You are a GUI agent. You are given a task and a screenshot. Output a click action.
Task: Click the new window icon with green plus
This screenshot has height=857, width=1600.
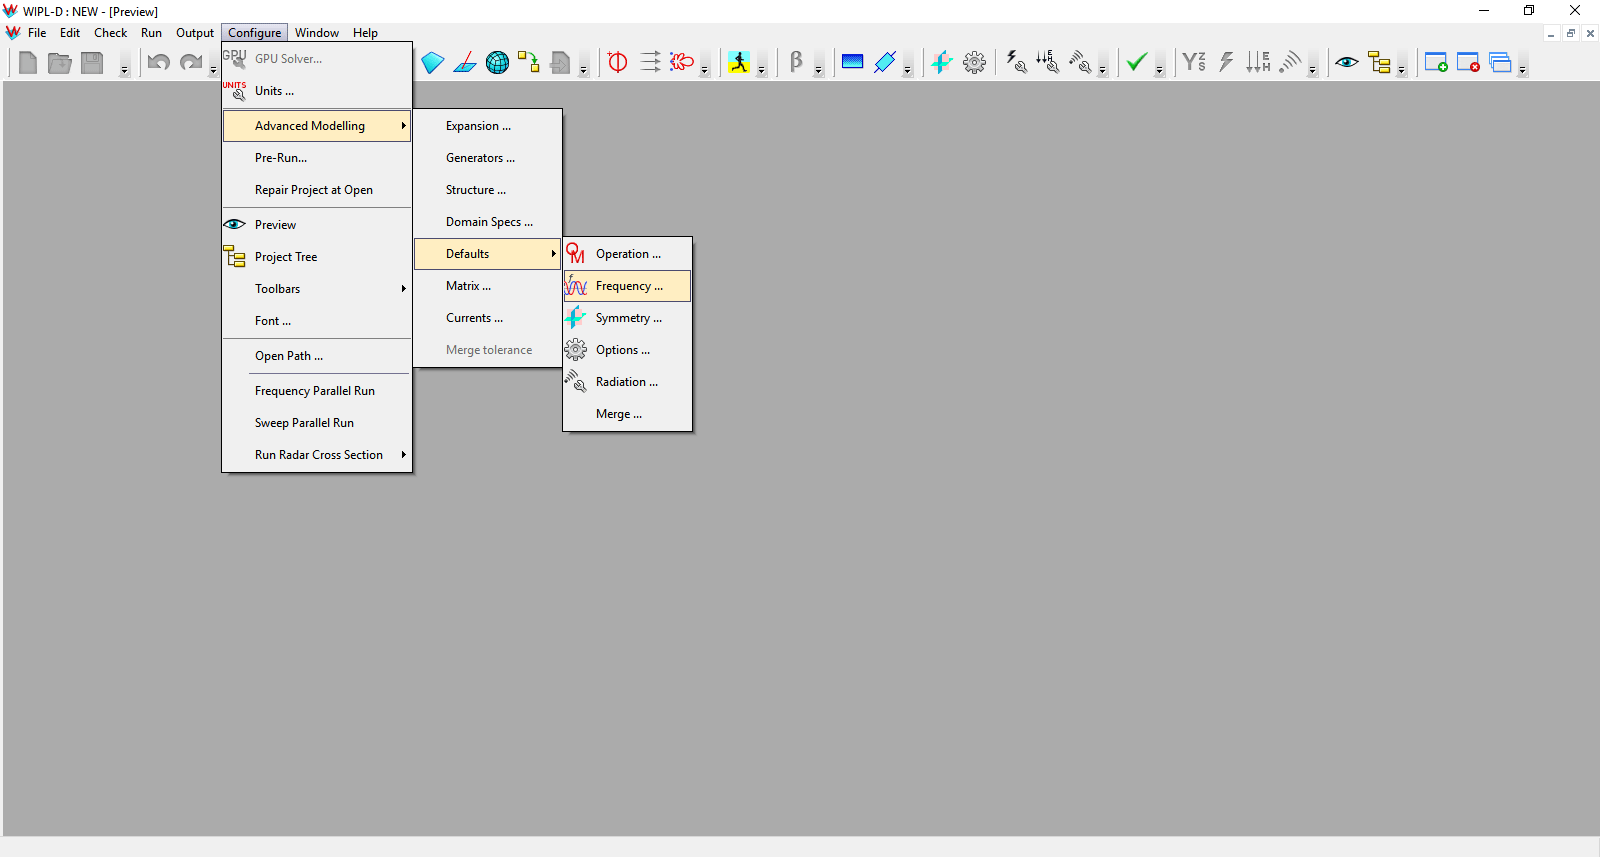(1436, 62)
